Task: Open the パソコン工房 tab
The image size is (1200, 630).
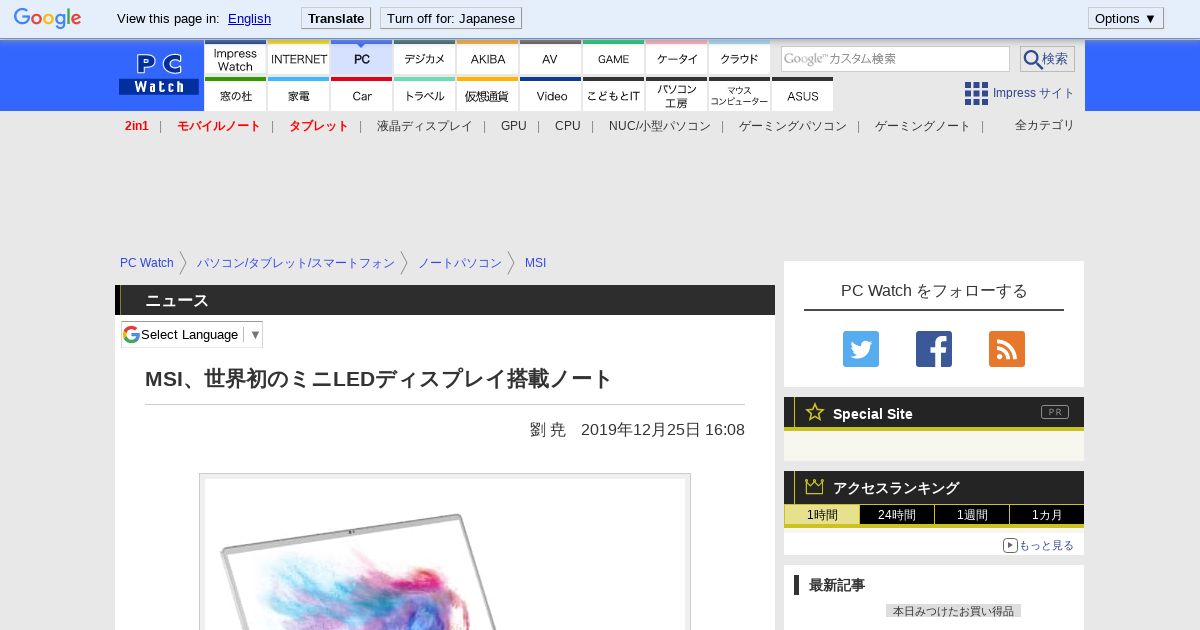Action: click(x=676, y=95)
